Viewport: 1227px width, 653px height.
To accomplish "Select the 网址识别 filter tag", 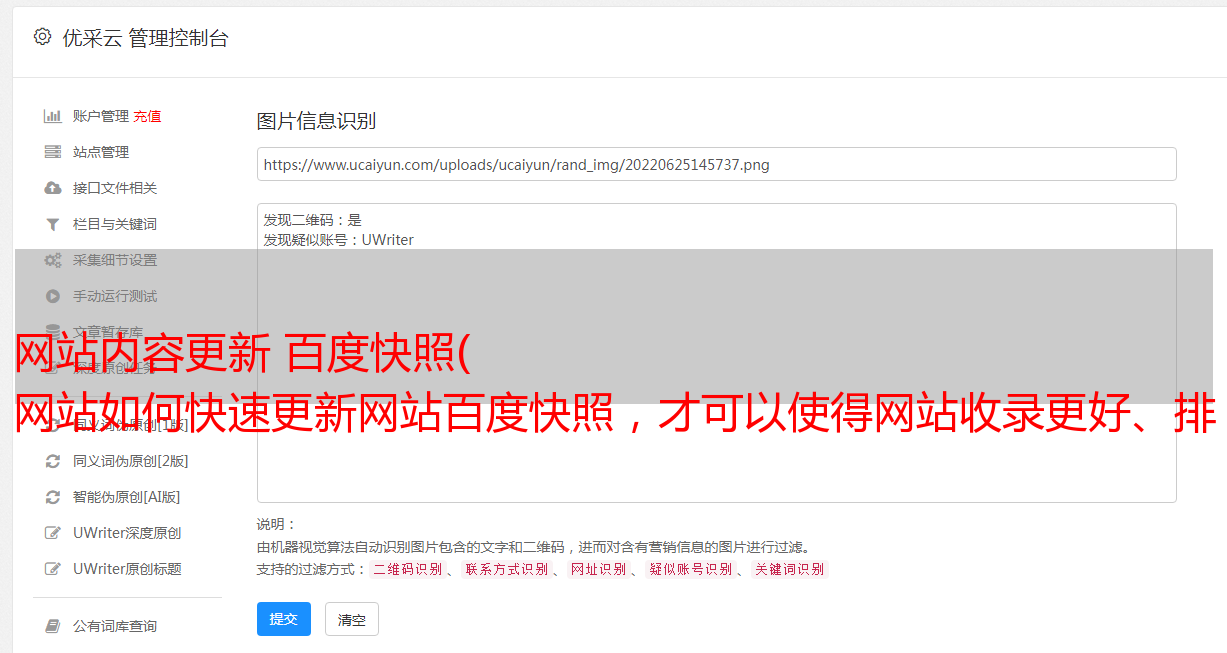I will (598, 569).
